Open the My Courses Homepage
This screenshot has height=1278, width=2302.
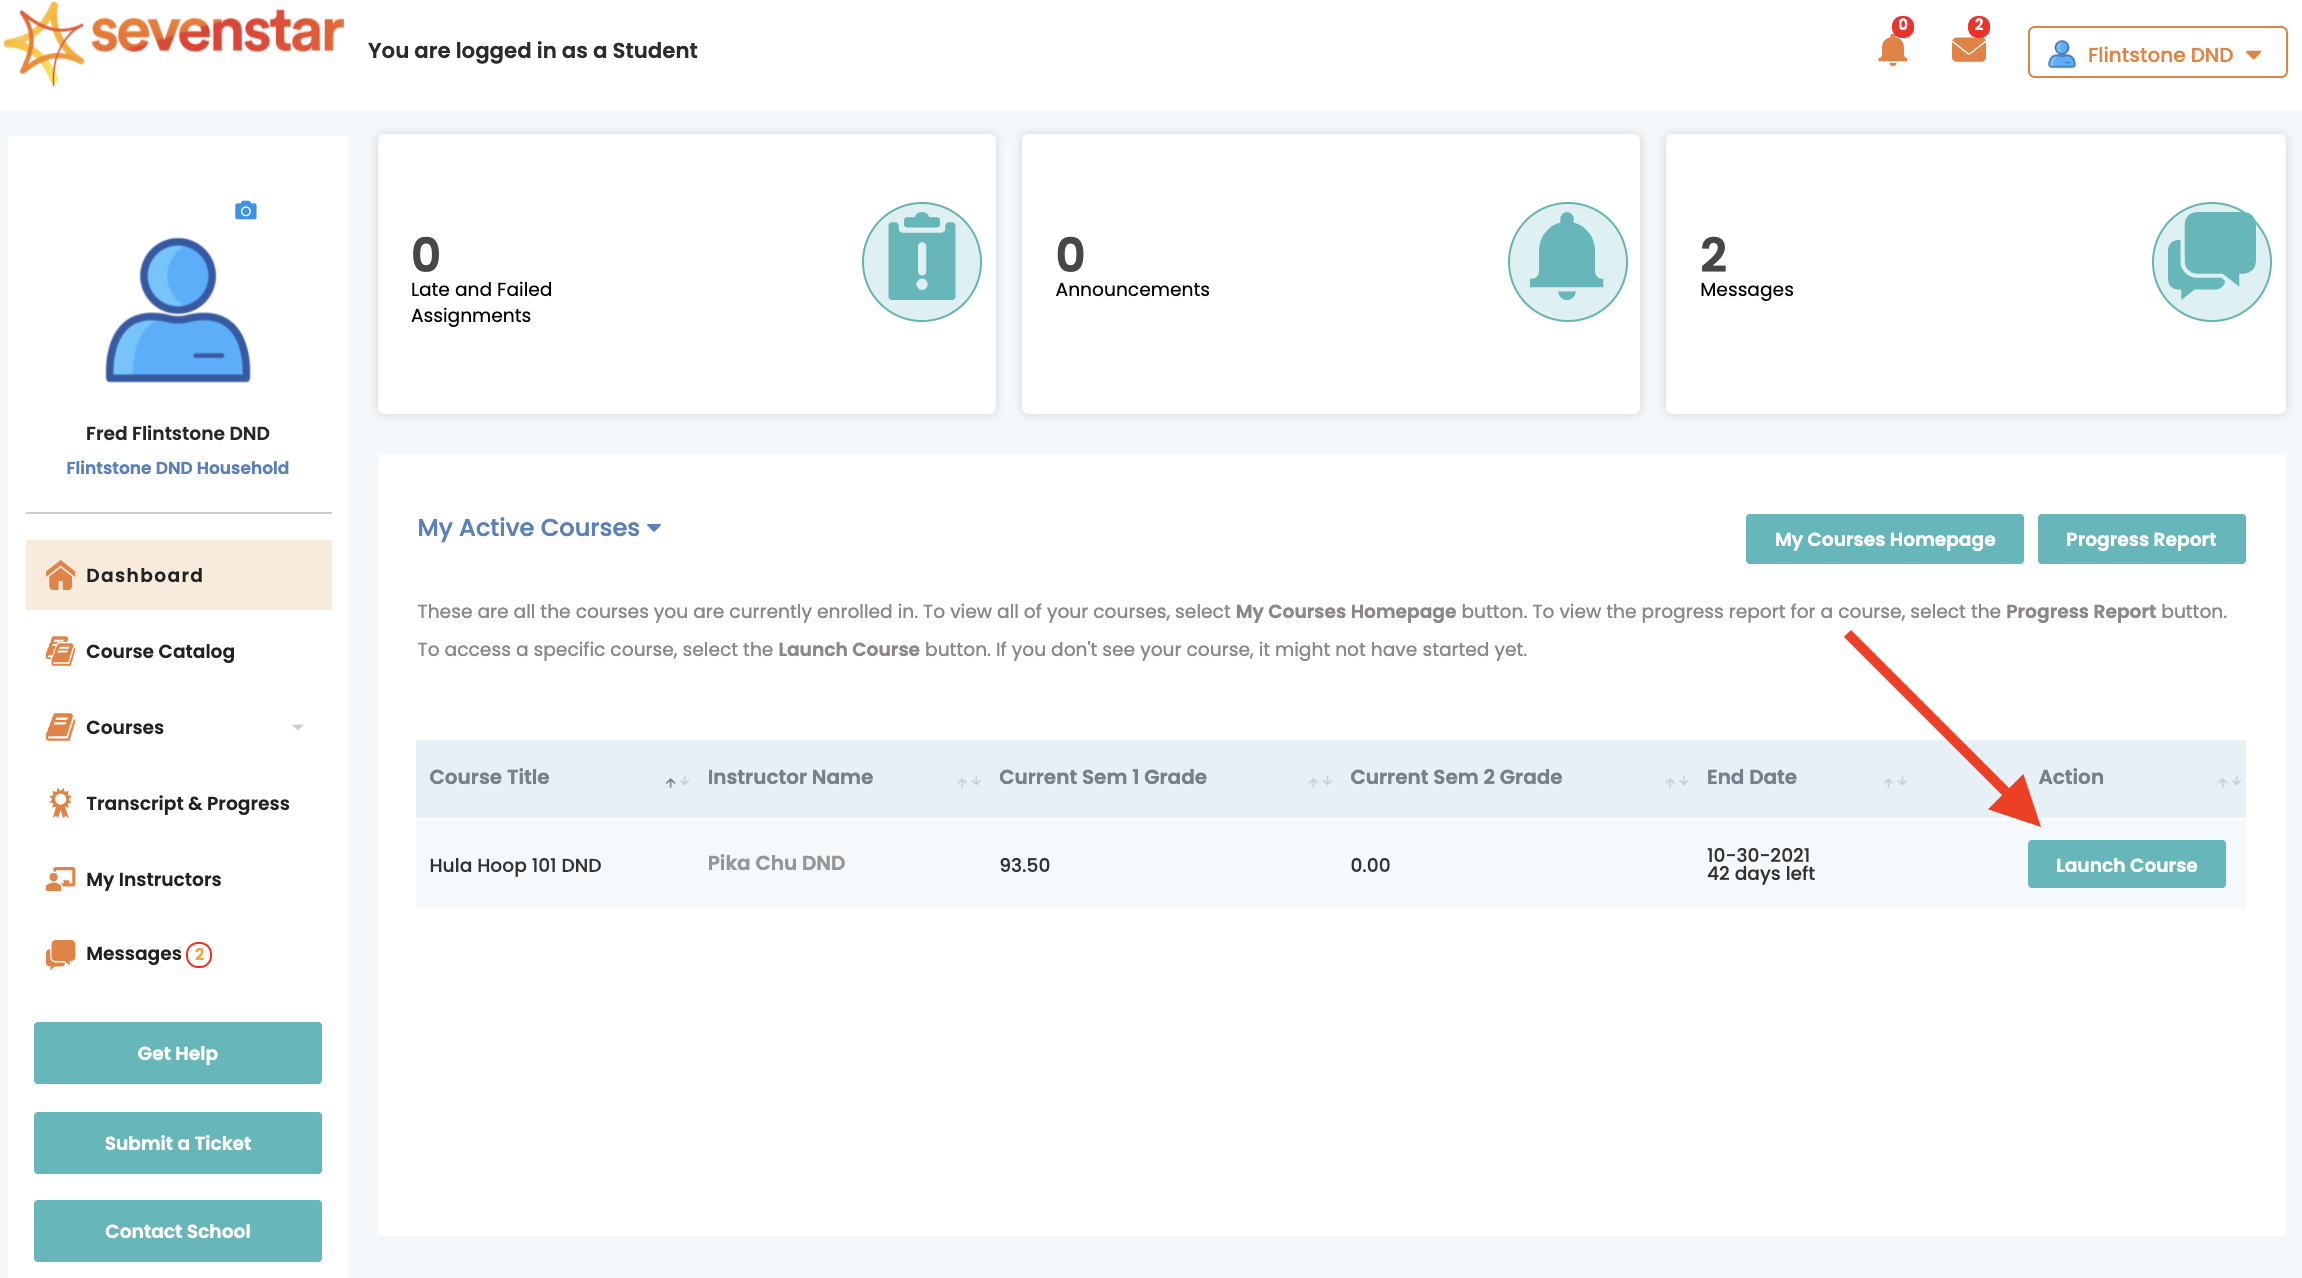click(1883, 540)
